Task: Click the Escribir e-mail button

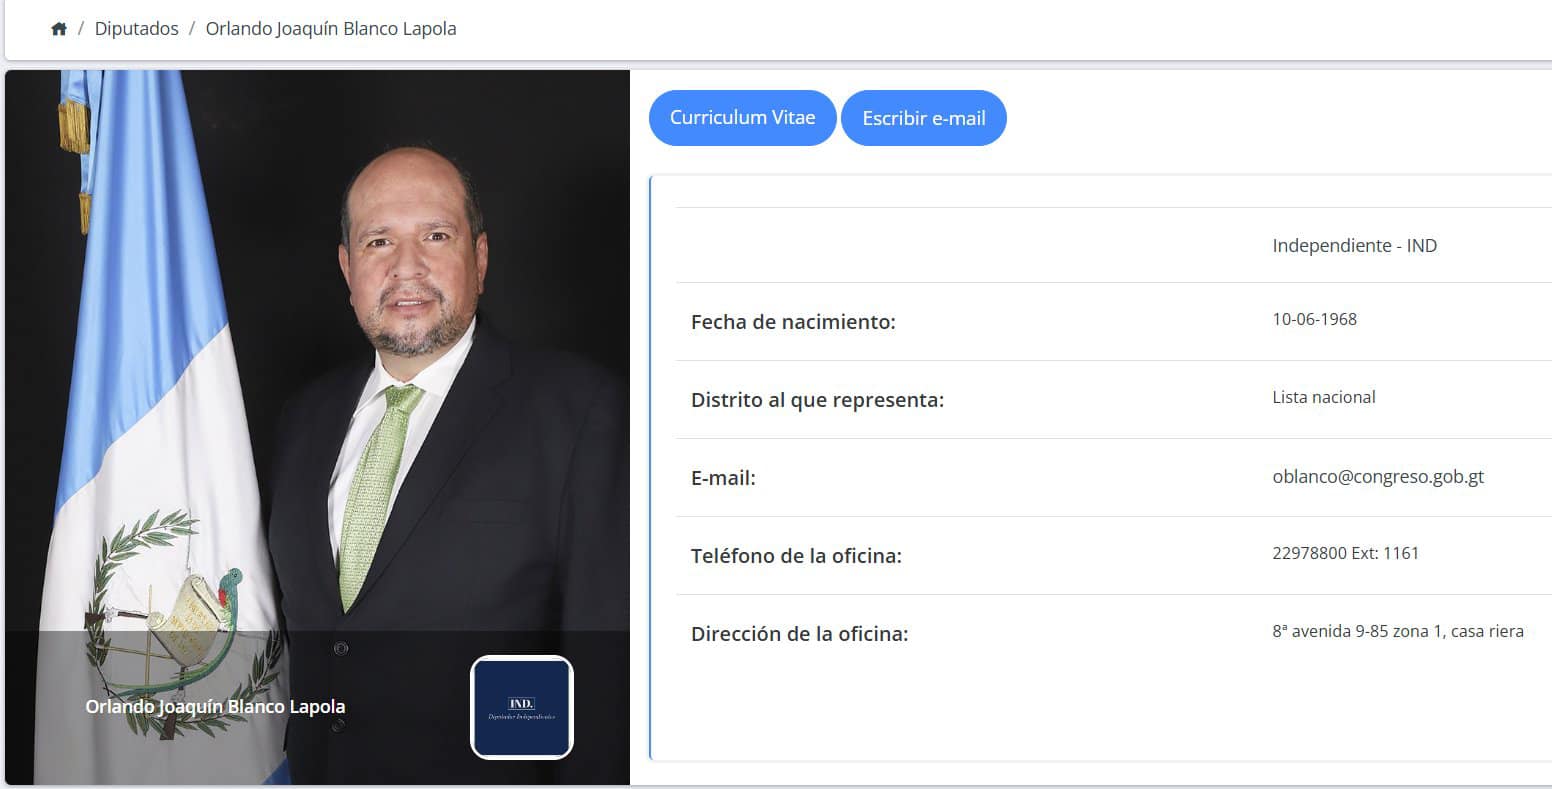Action: coord(924,118)
